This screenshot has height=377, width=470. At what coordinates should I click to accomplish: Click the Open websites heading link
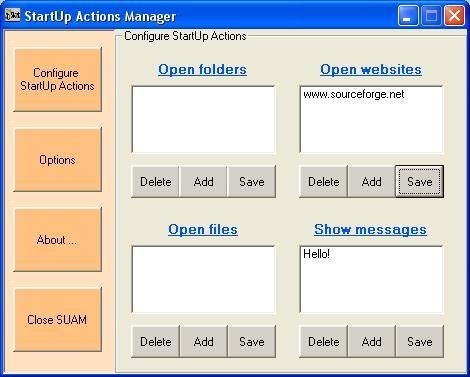pyautogui.click(x=371, y=69)
